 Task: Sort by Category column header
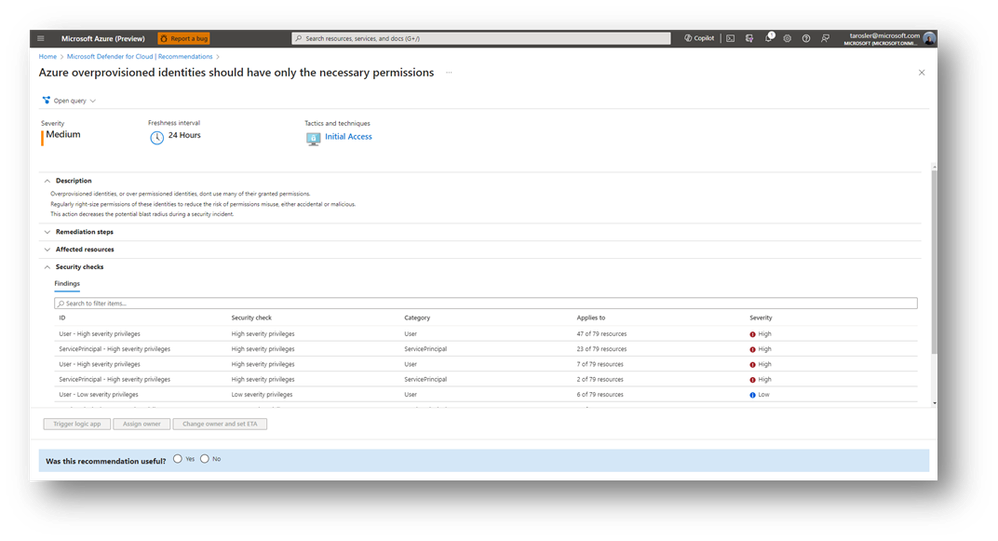pyautogui.click(x=417, y=318)
